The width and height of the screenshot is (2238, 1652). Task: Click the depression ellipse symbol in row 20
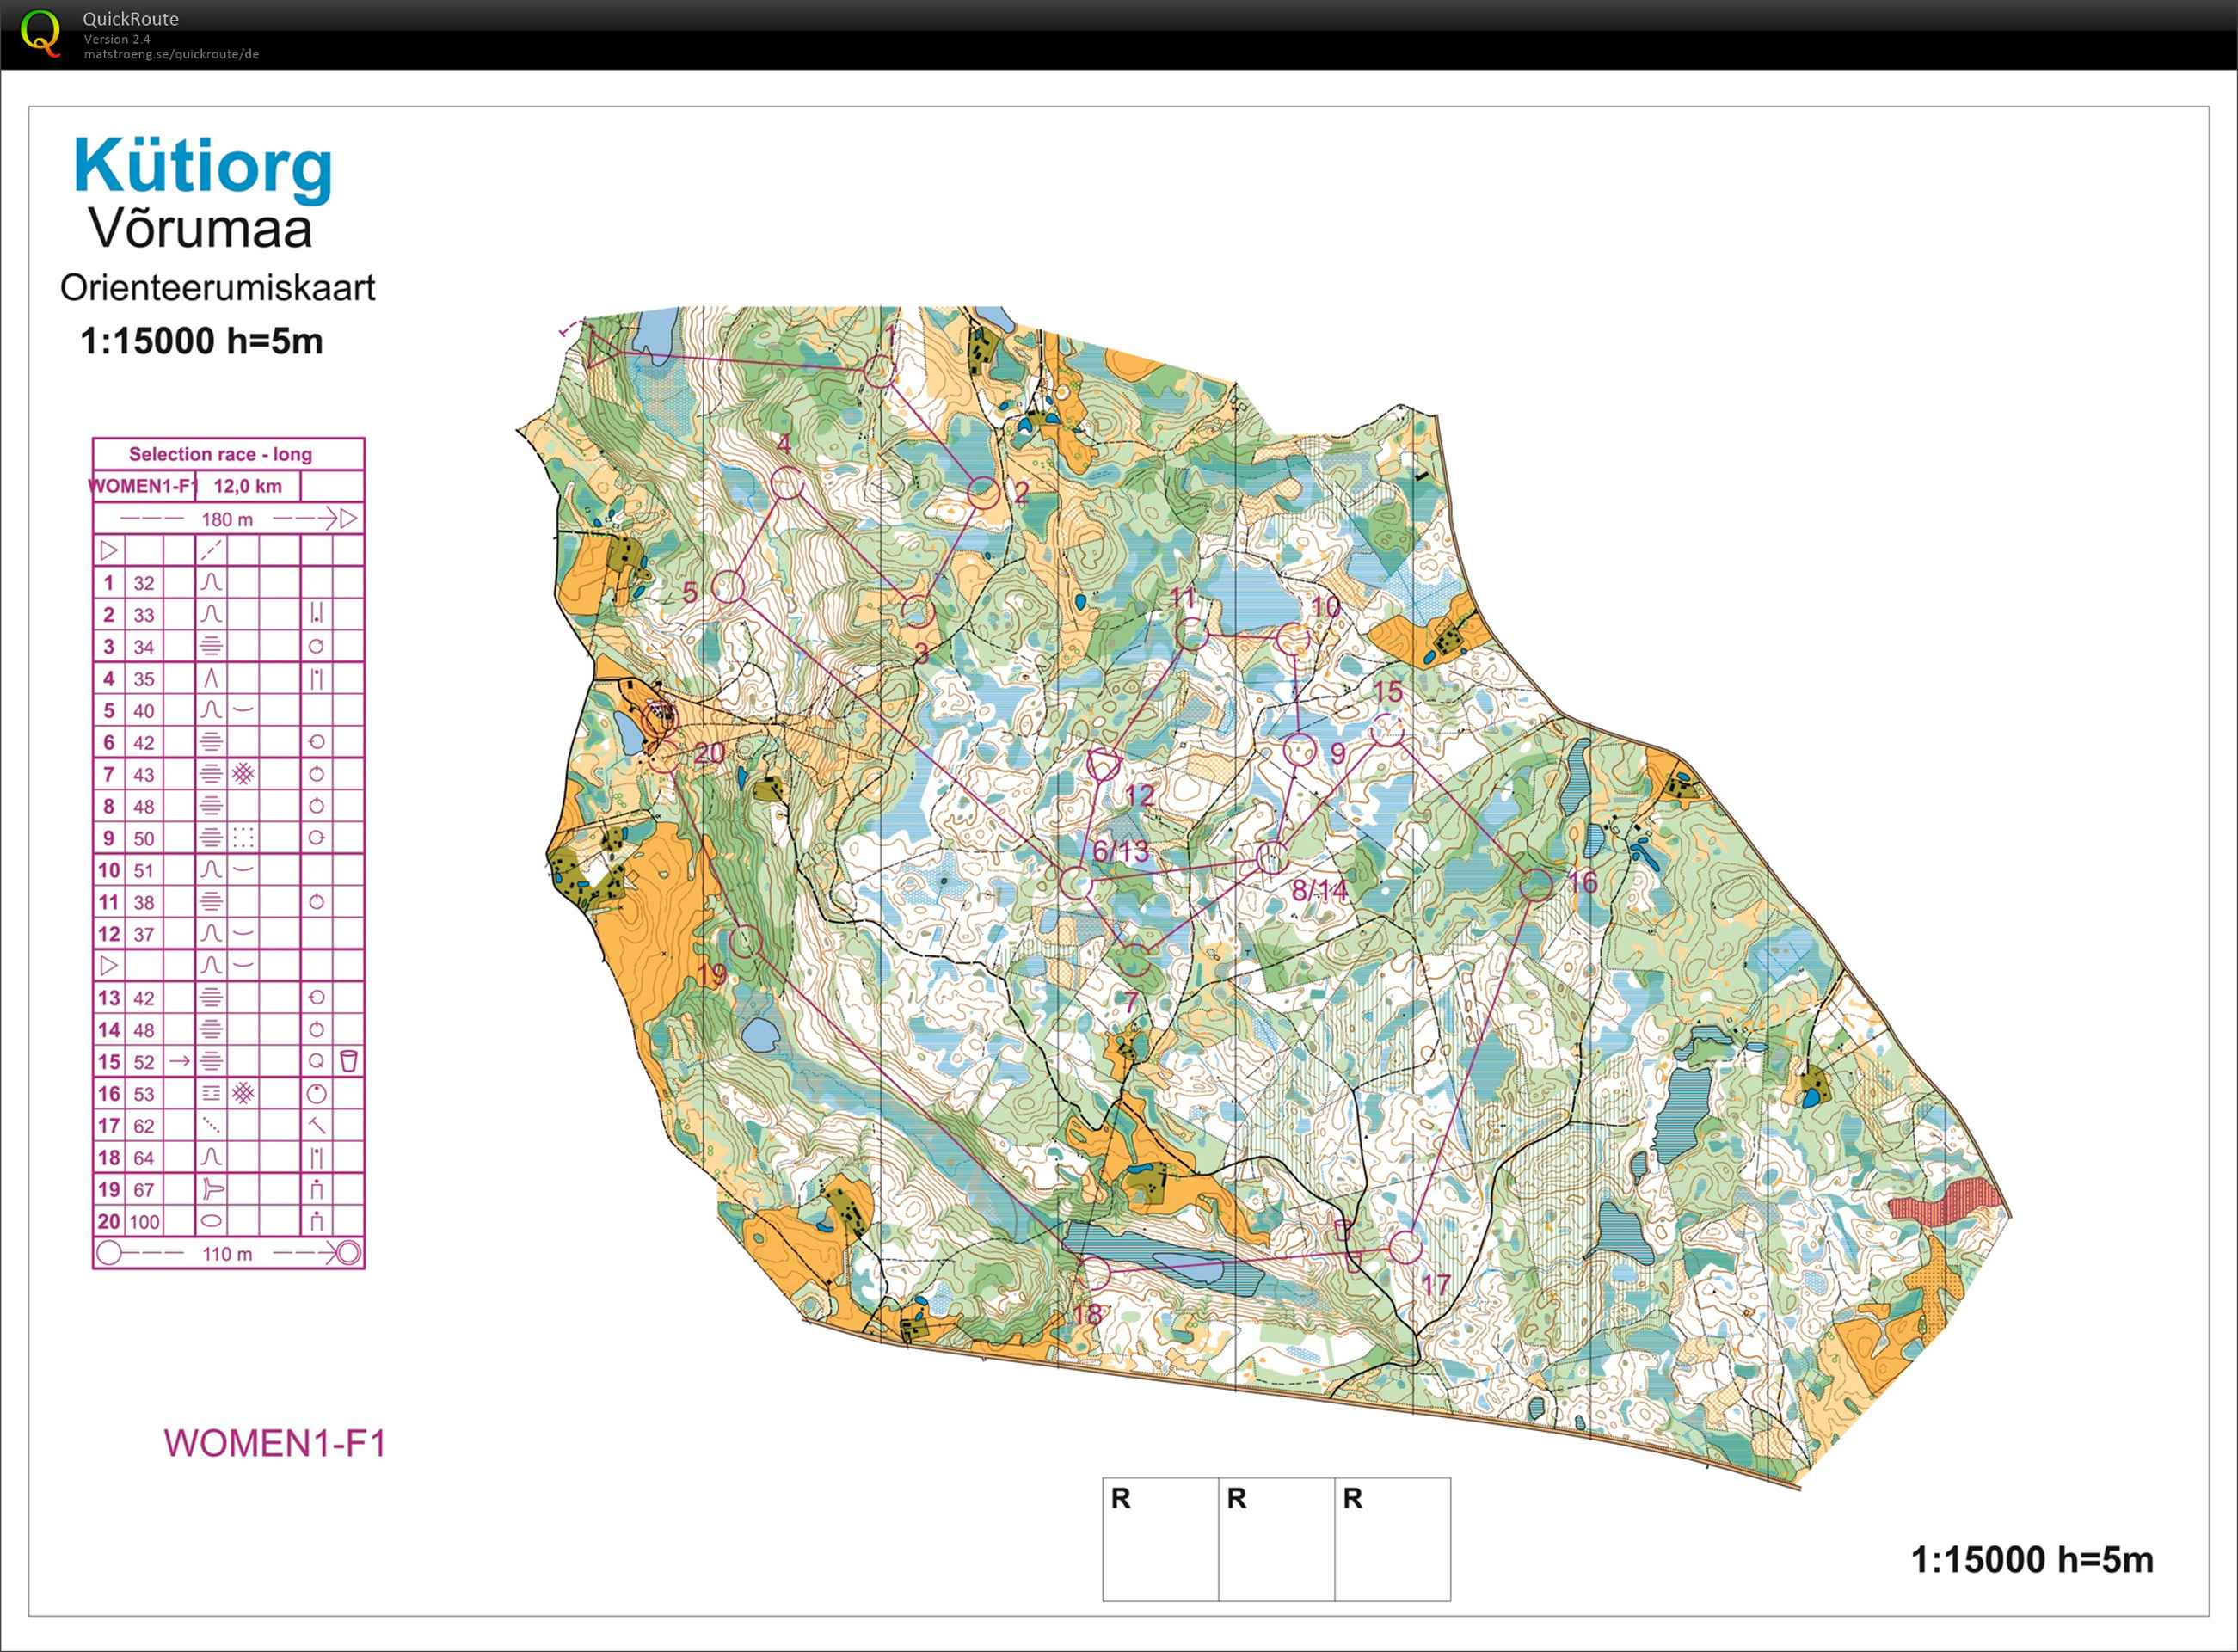click(212, 1221)
